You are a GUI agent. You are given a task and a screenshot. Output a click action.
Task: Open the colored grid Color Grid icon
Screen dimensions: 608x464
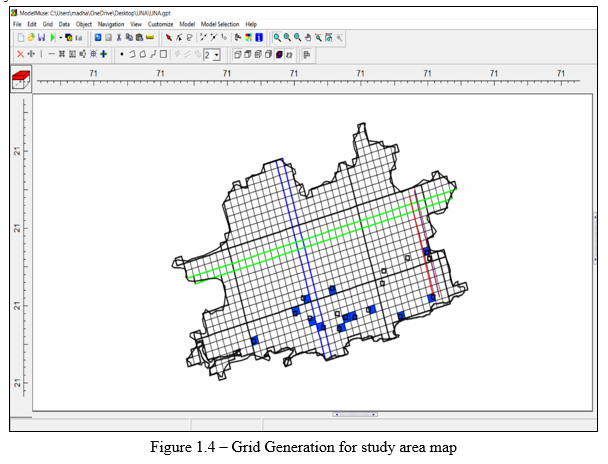point(249,38)
